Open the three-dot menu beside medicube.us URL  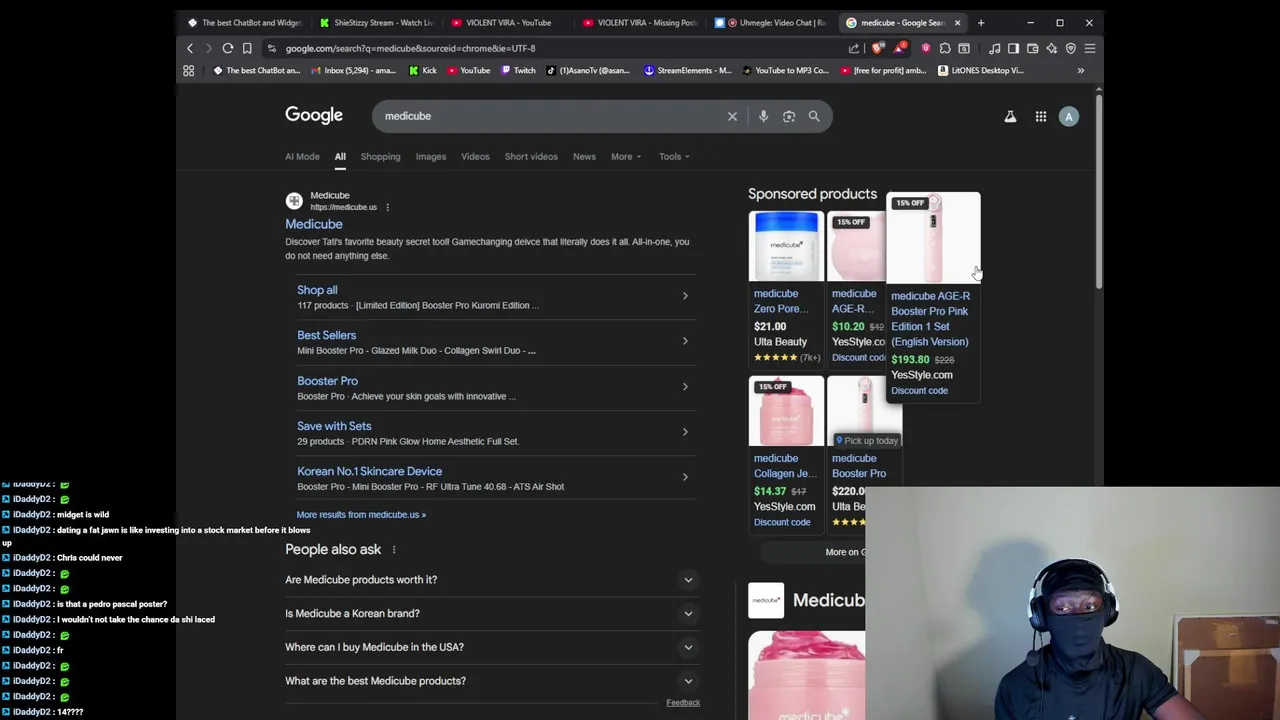(x=387, y=207)
